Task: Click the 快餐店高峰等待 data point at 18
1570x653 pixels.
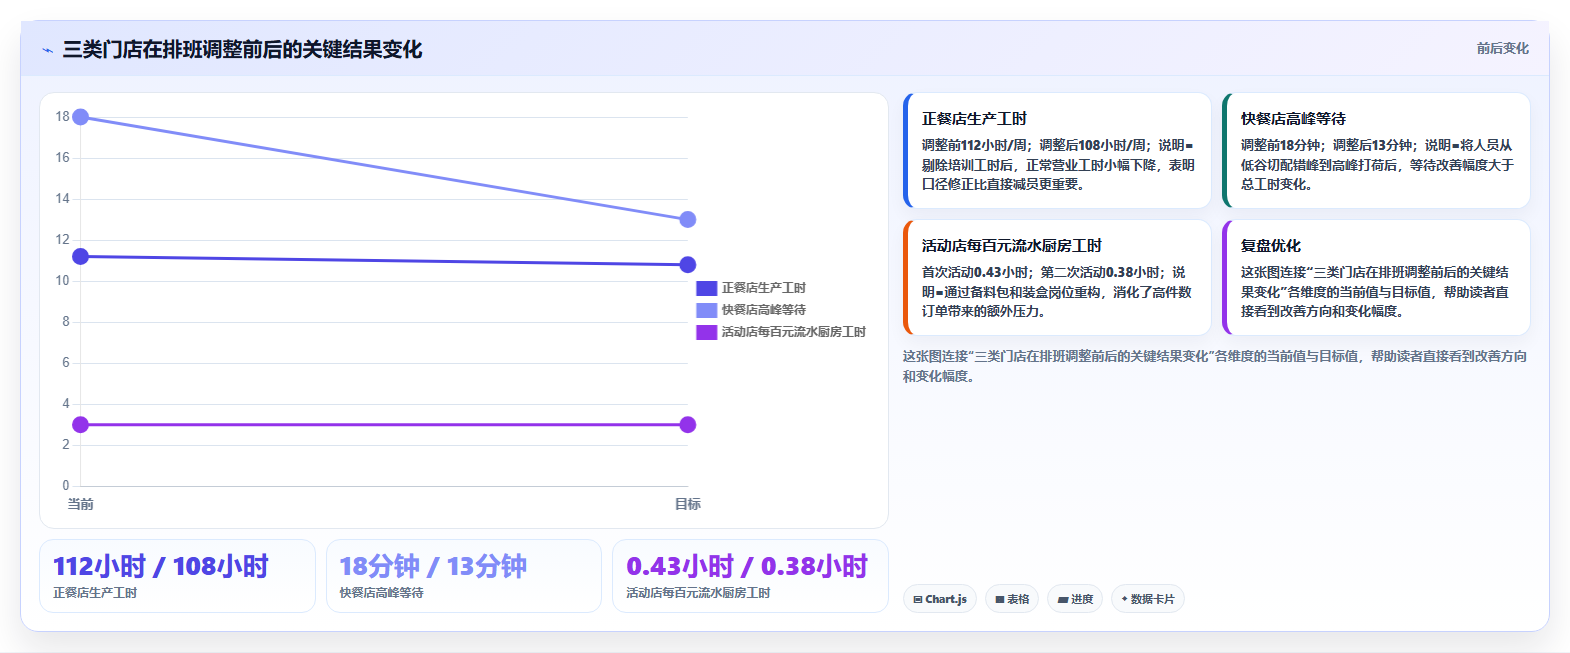Action: (x=81, y=117)
